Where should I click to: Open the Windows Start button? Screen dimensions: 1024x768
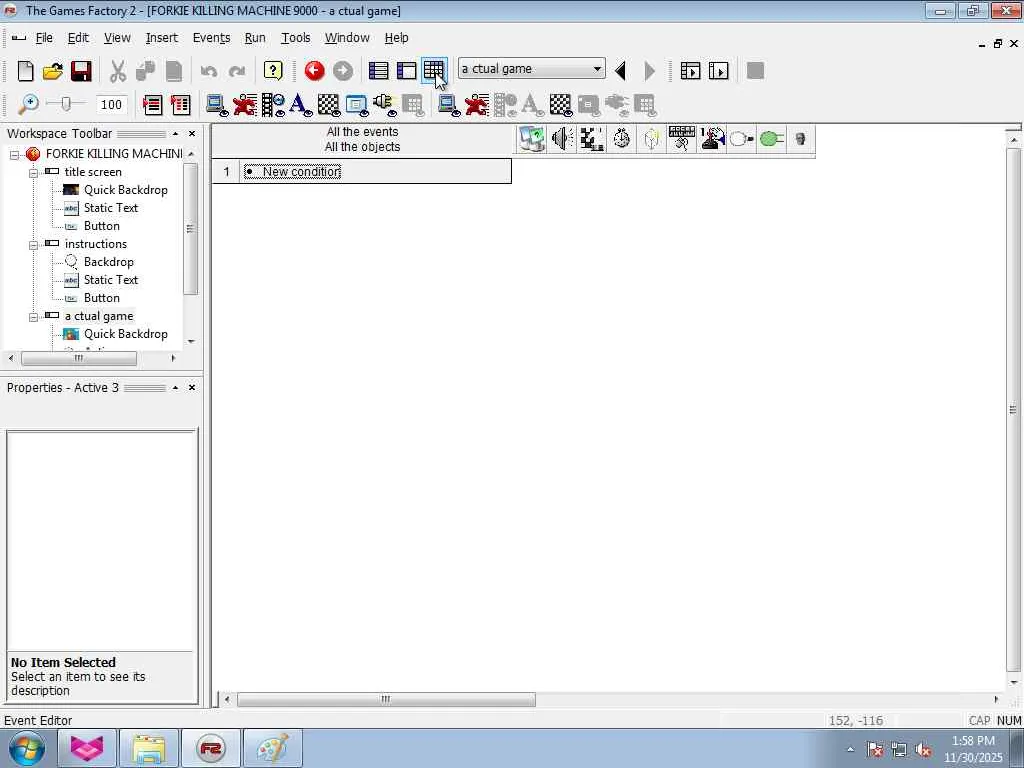pyautogui.click(x=27, y=748)
